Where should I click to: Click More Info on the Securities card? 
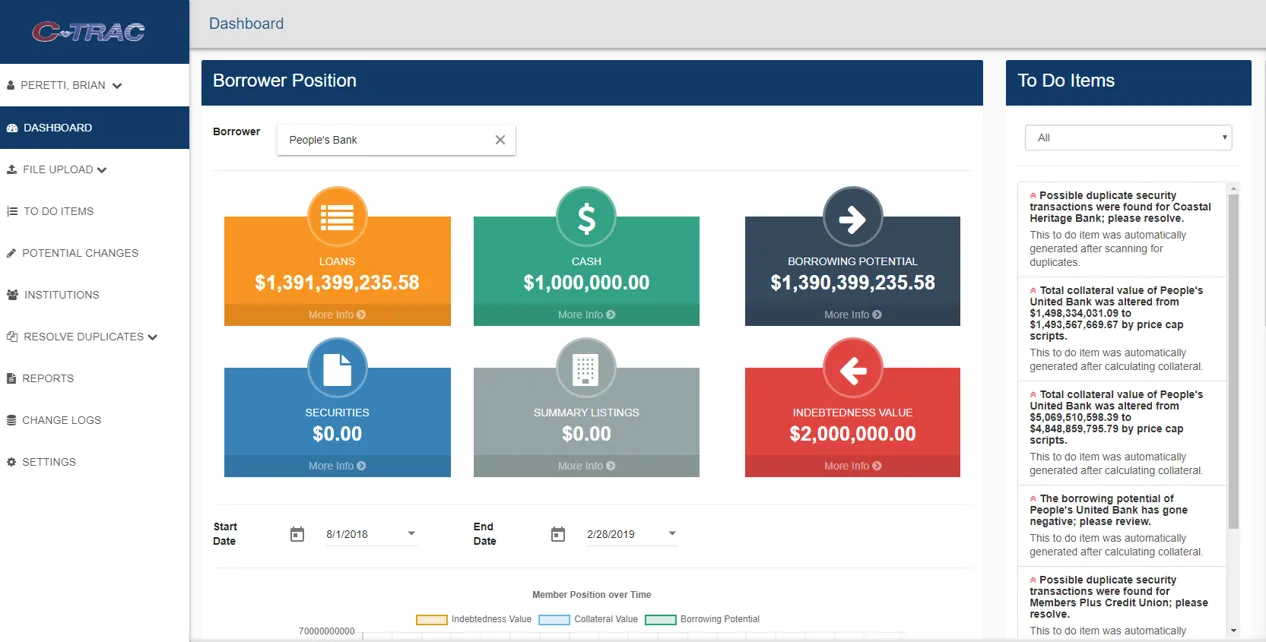[x=337, y=466]
